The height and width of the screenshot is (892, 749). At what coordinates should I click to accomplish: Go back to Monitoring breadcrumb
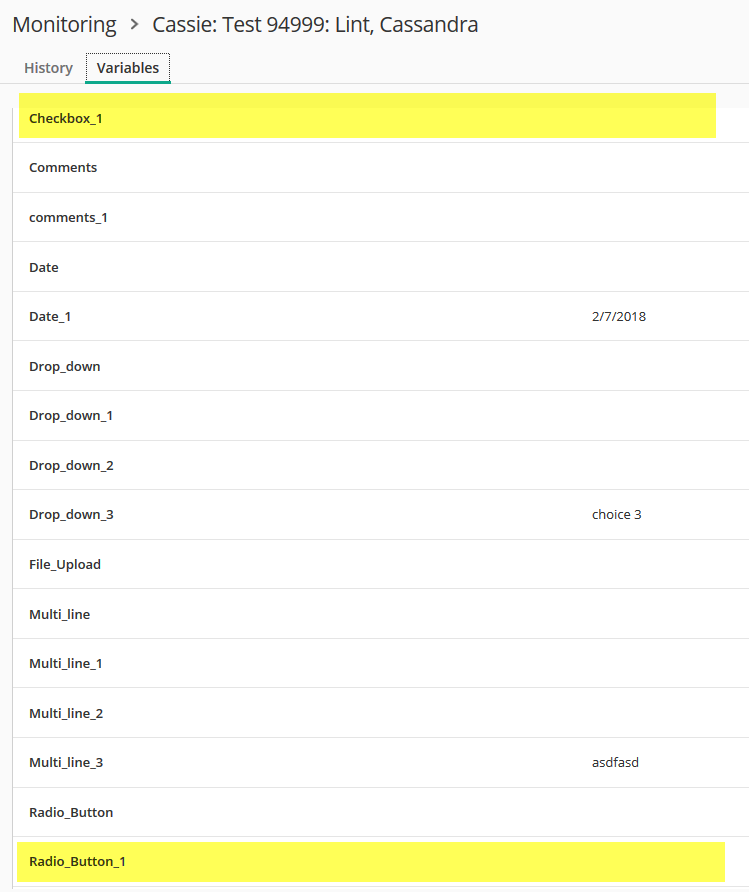pyautogui.click(x=64, y=24)
